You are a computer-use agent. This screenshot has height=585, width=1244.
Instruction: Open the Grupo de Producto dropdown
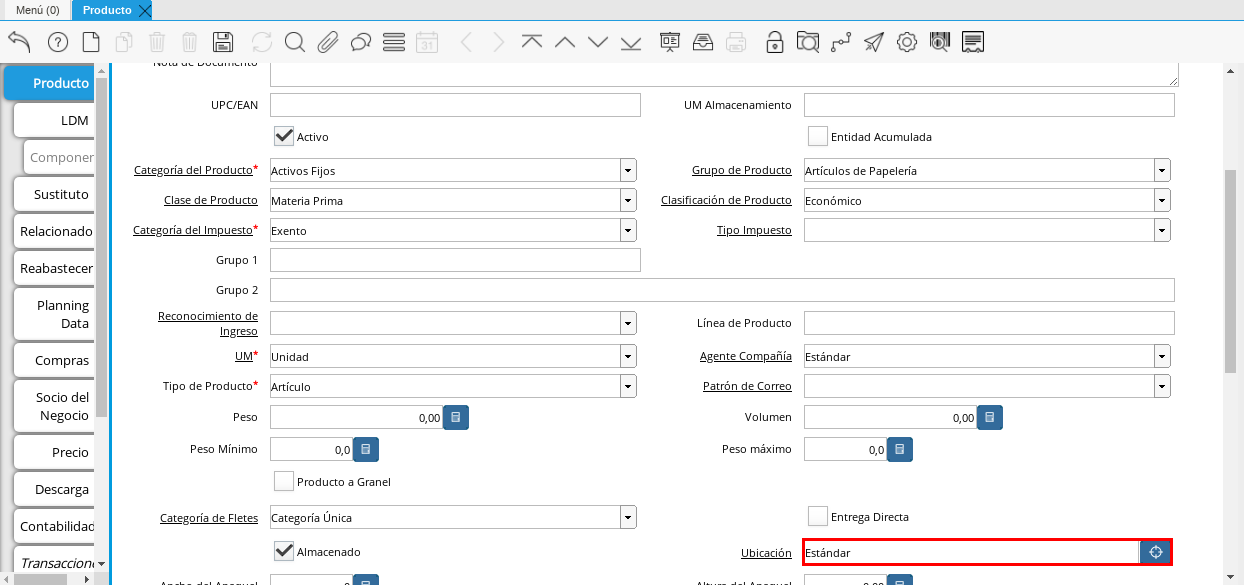click(x=1162, y=171)
